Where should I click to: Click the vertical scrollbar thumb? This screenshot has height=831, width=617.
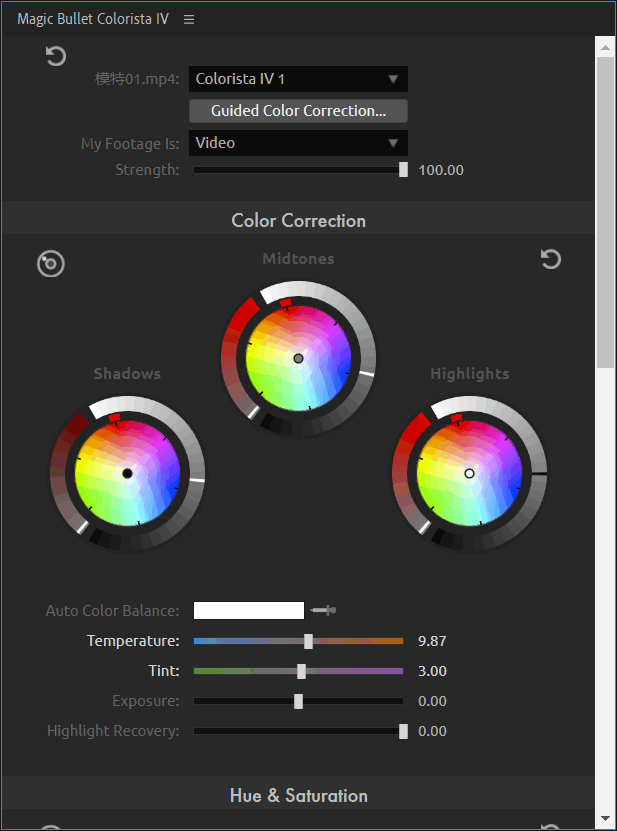[605, 212]
